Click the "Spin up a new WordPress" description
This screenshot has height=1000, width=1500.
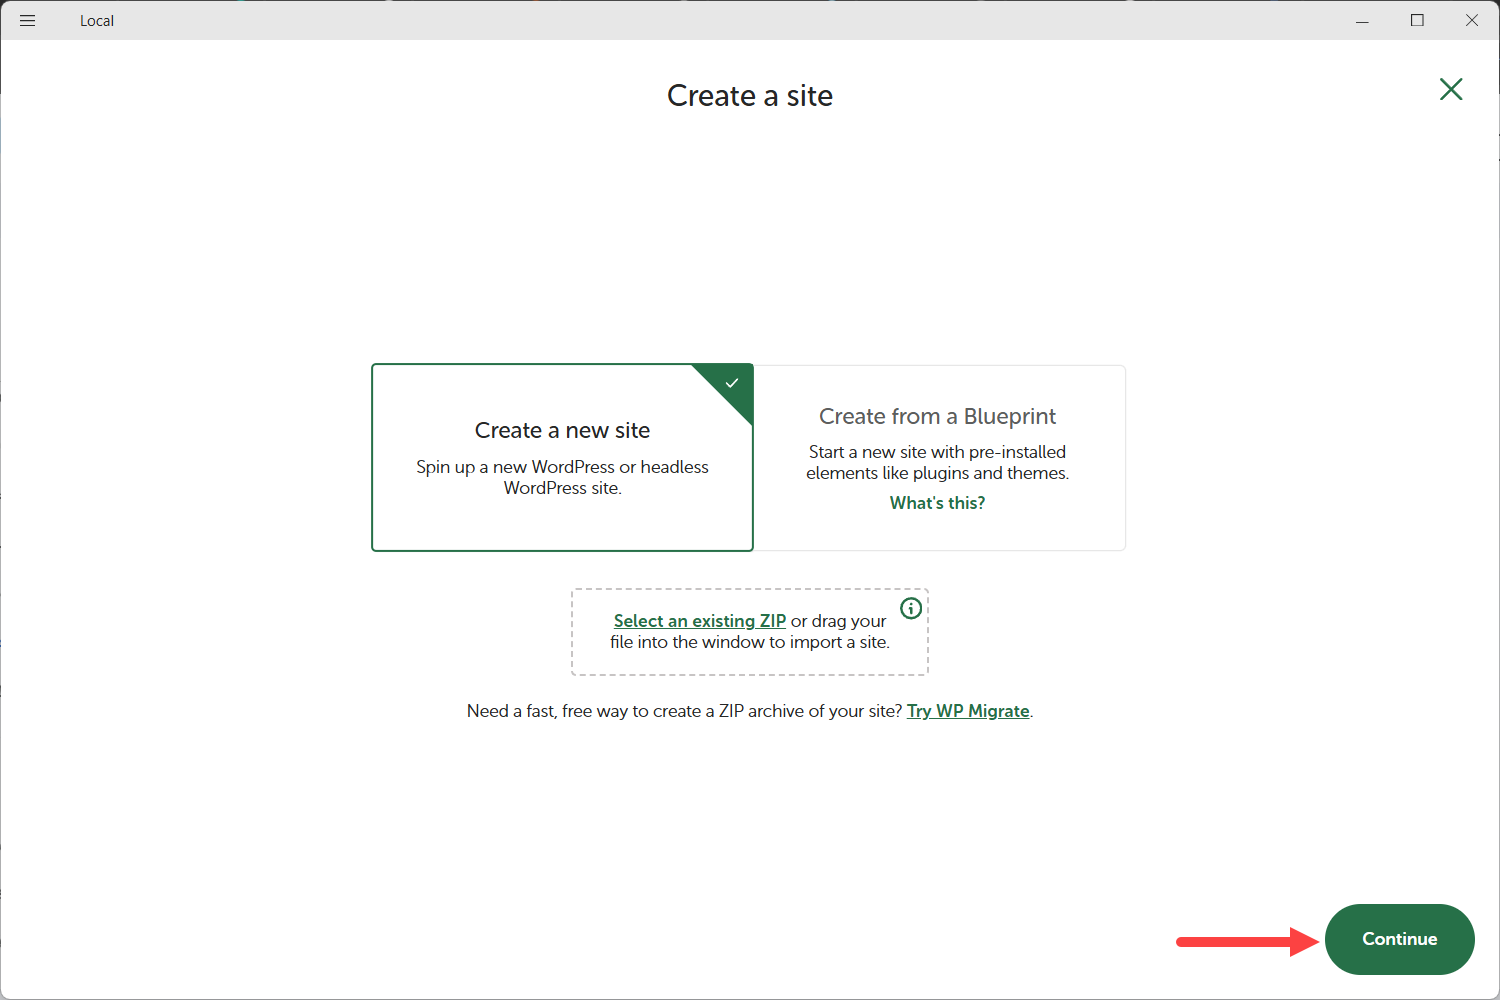pyautogui.click(x=562, y=477)
